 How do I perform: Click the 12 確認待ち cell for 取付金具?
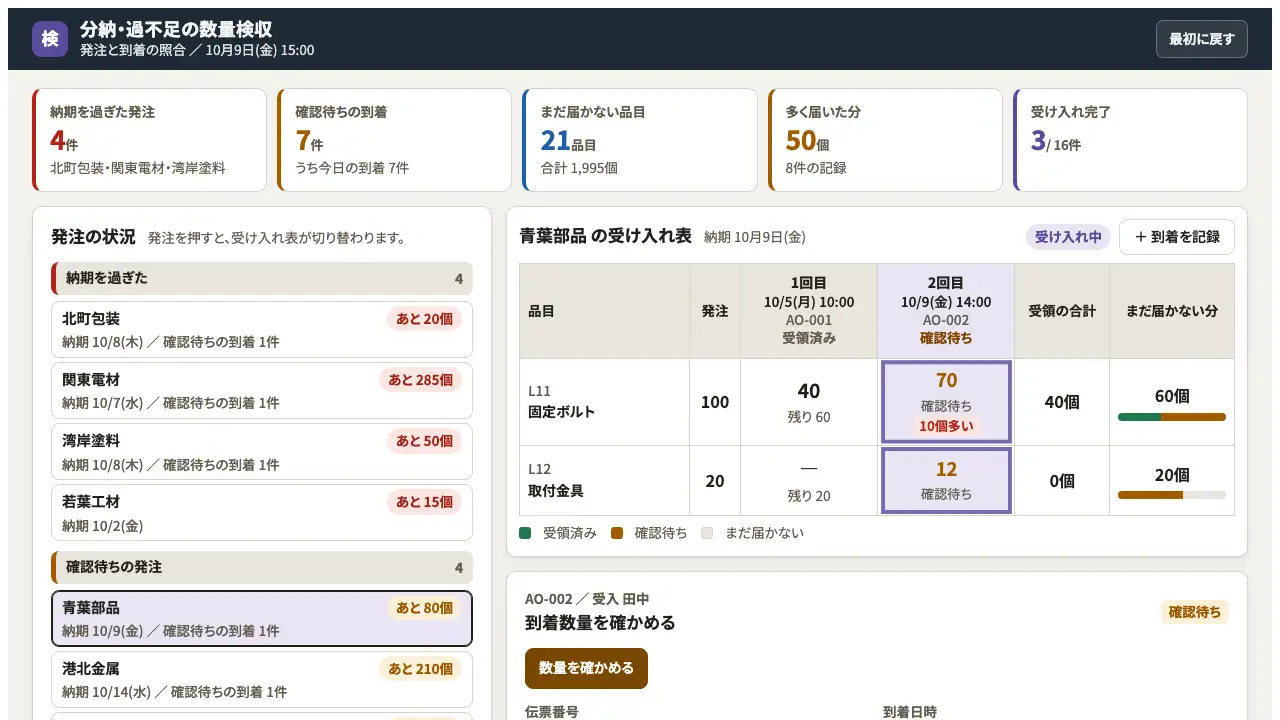946,481
